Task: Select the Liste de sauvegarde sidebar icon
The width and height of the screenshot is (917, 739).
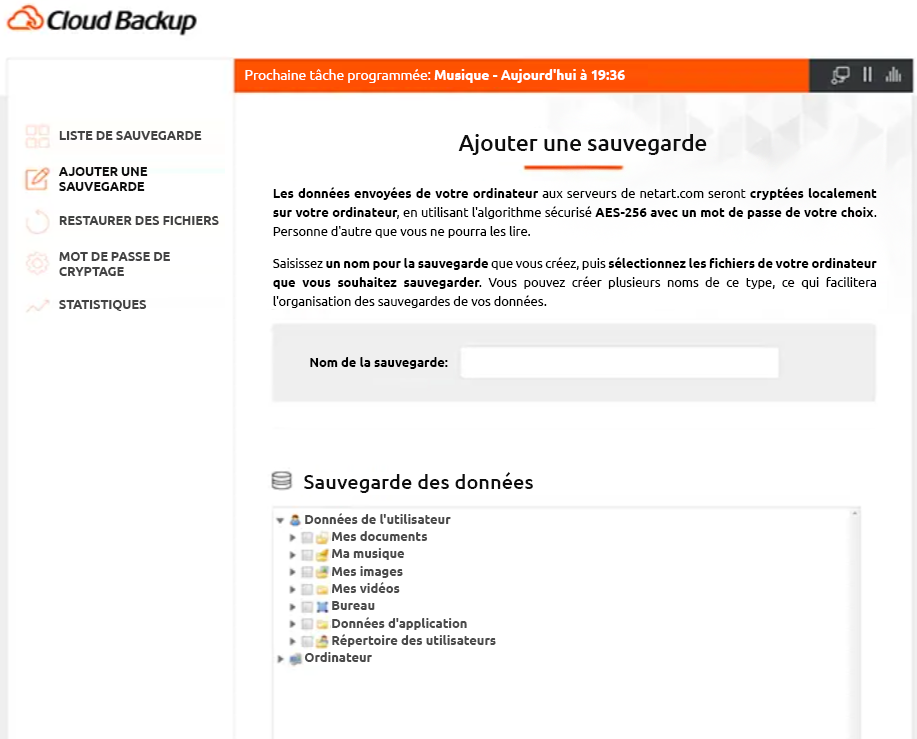Action: (x=37, y=135)
